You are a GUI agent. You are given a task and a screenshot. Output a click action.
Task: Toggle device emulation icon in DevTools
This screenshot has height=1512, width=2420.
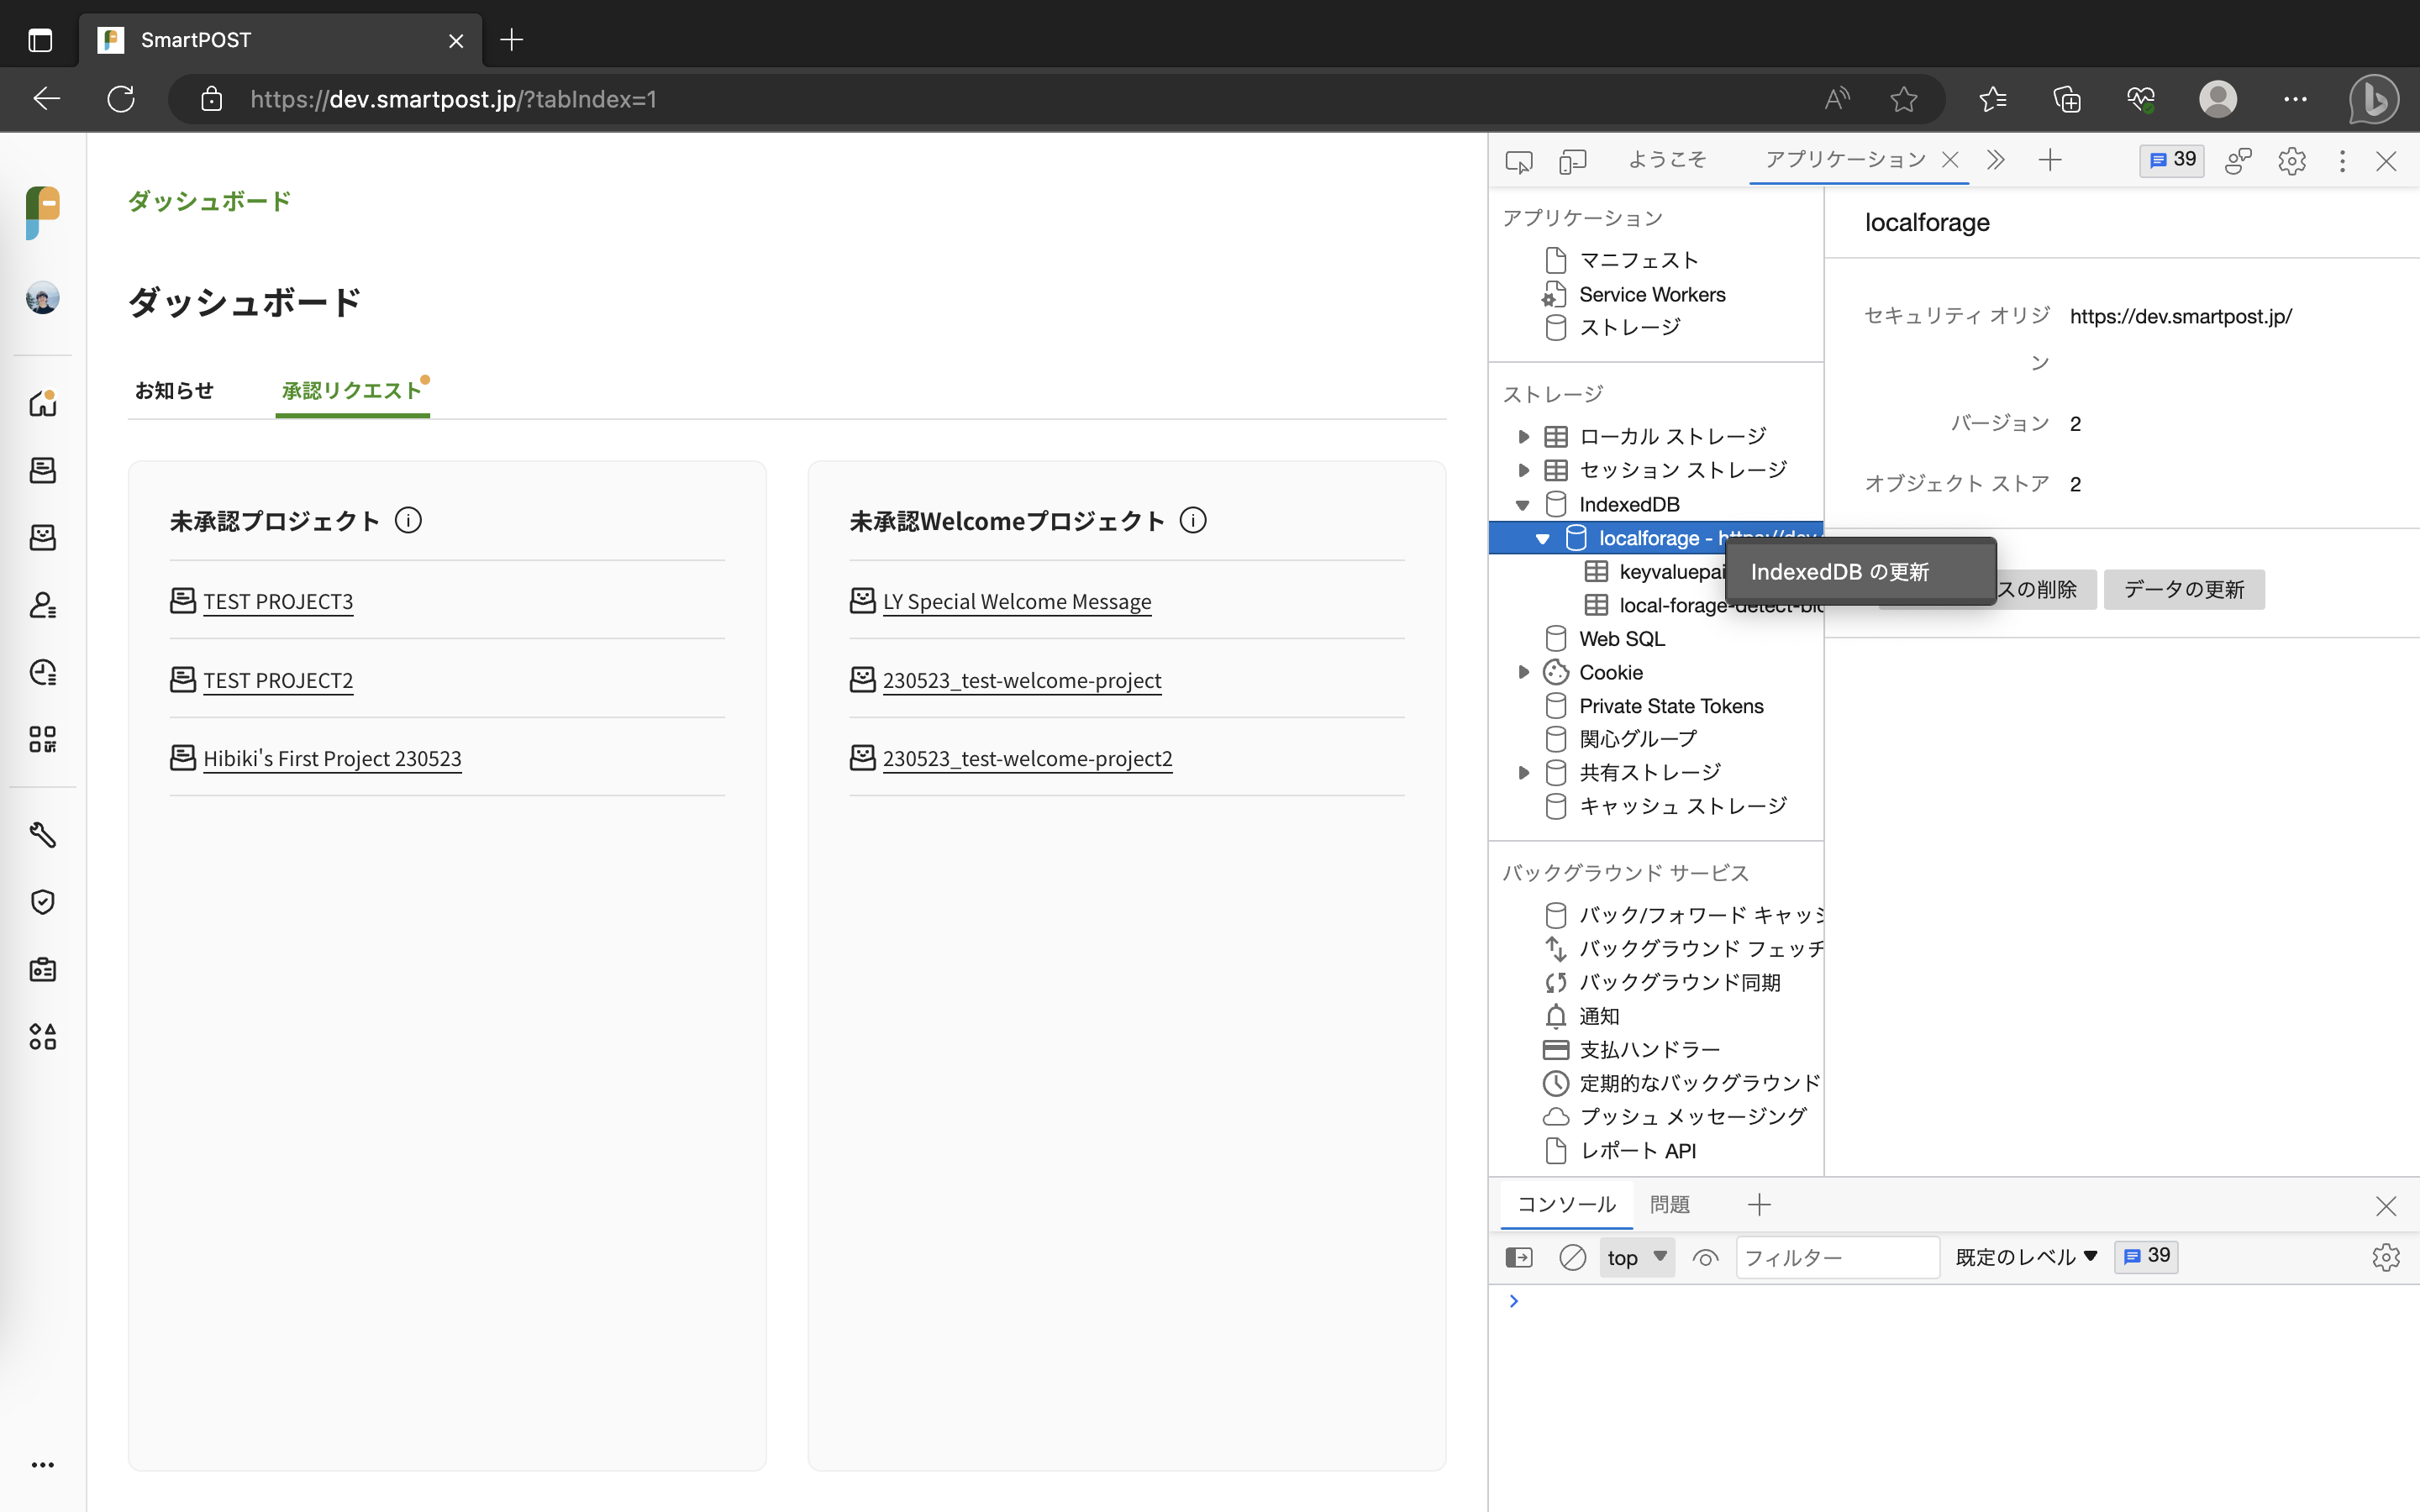[x=1572, y=161]
